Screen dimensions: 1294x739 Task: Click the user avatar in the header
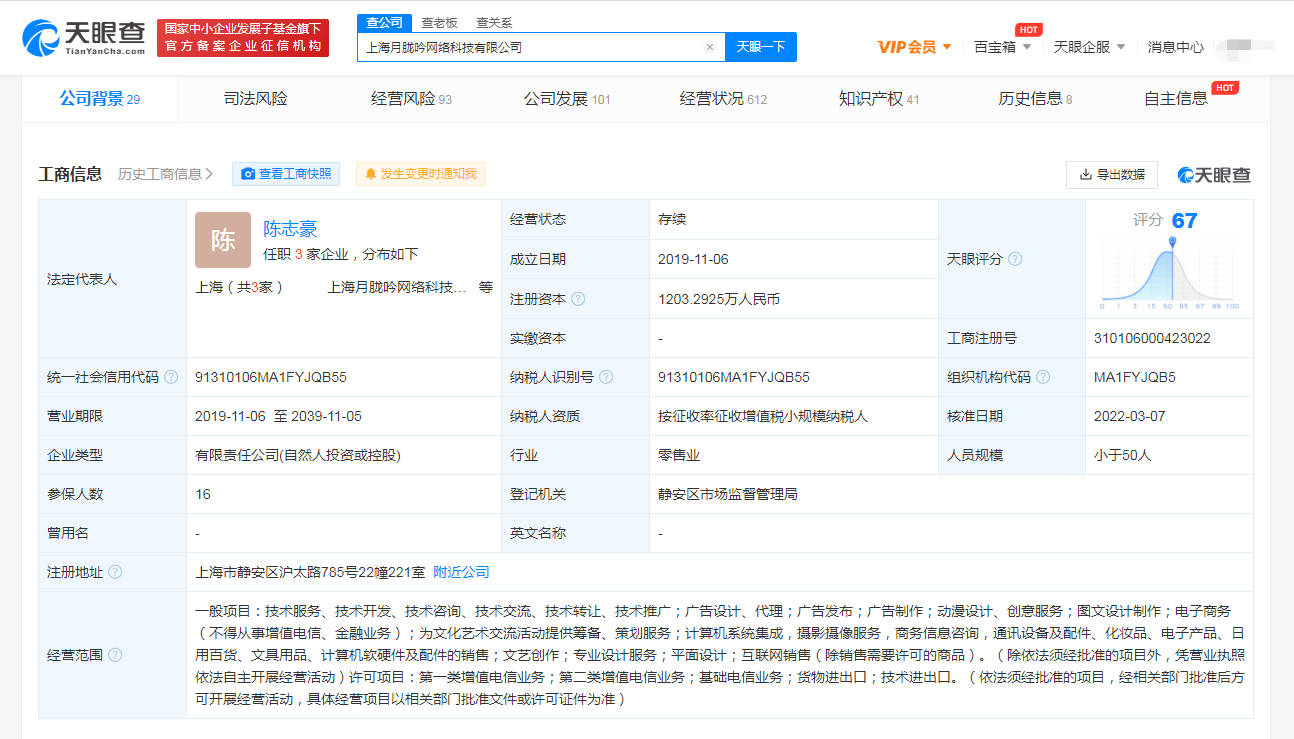point(1243,47)
